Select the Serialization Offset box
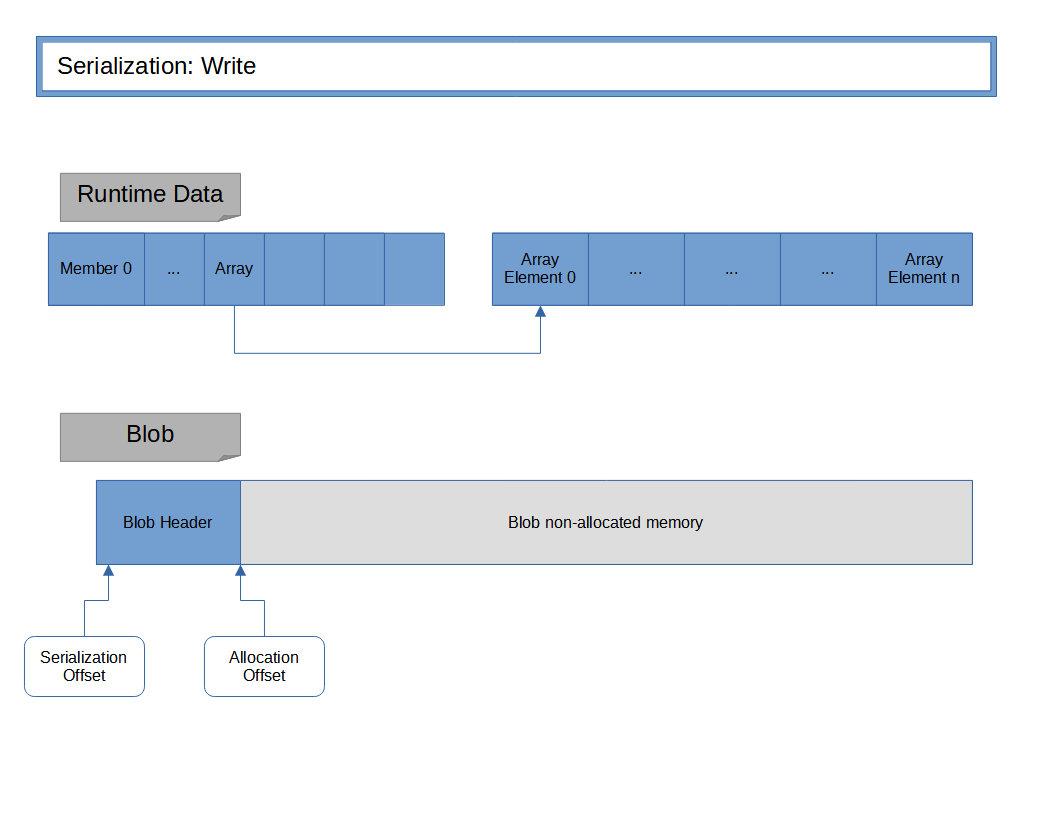1056x816 pixels. [84, 666]
